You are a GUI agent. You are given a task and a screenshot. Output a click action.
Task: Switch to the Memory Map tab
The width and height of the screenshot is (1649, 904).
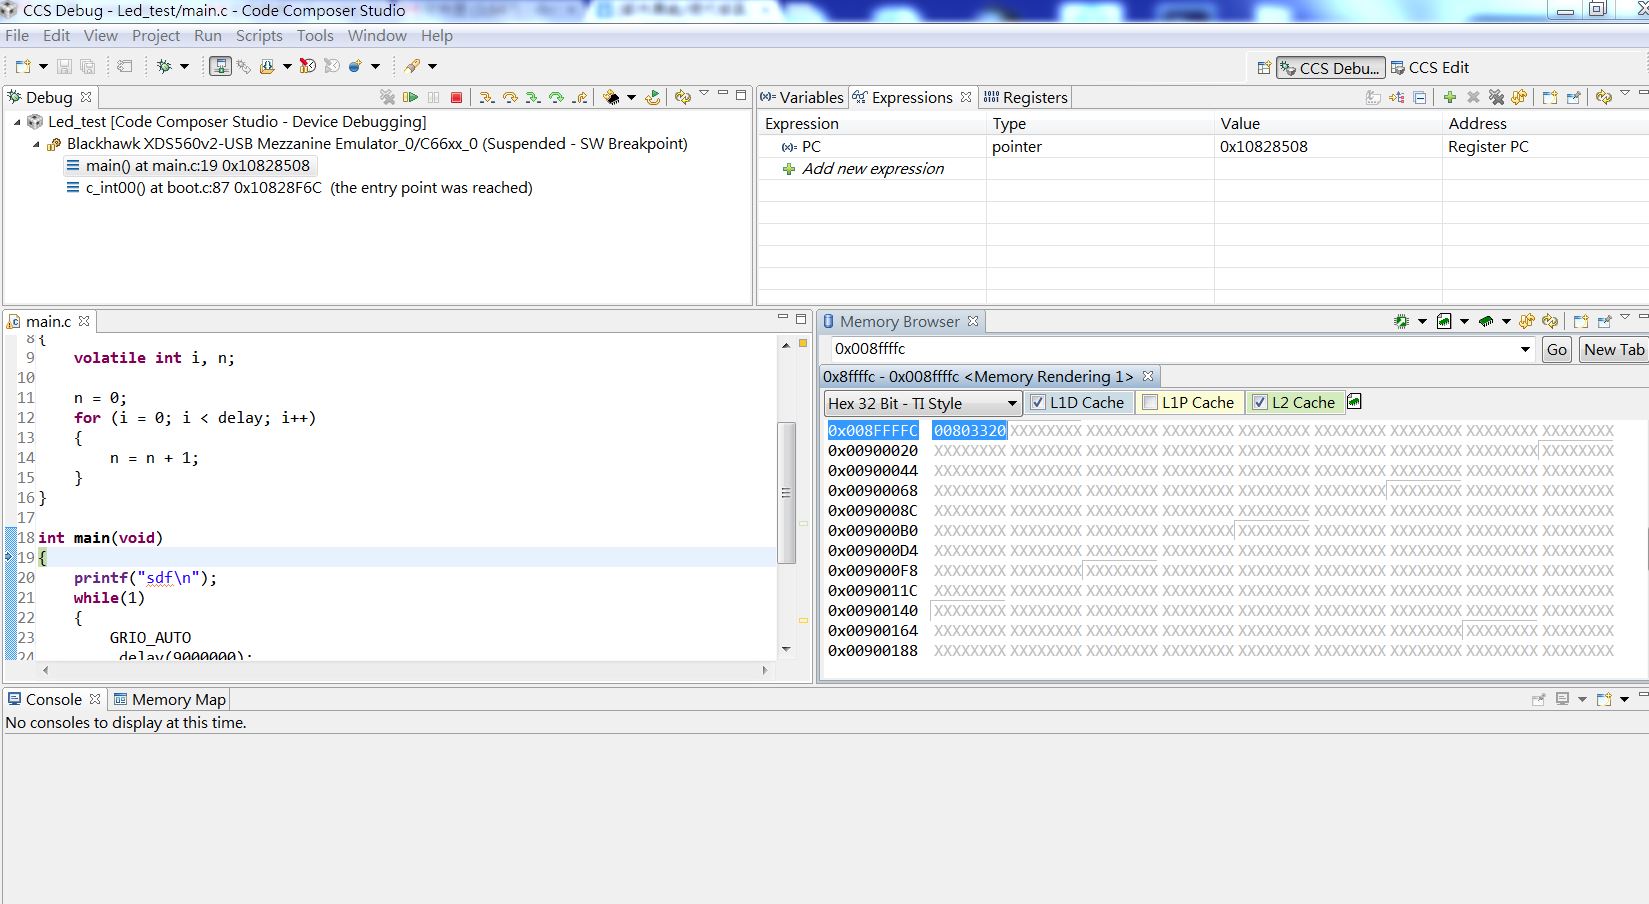(170, 699)
